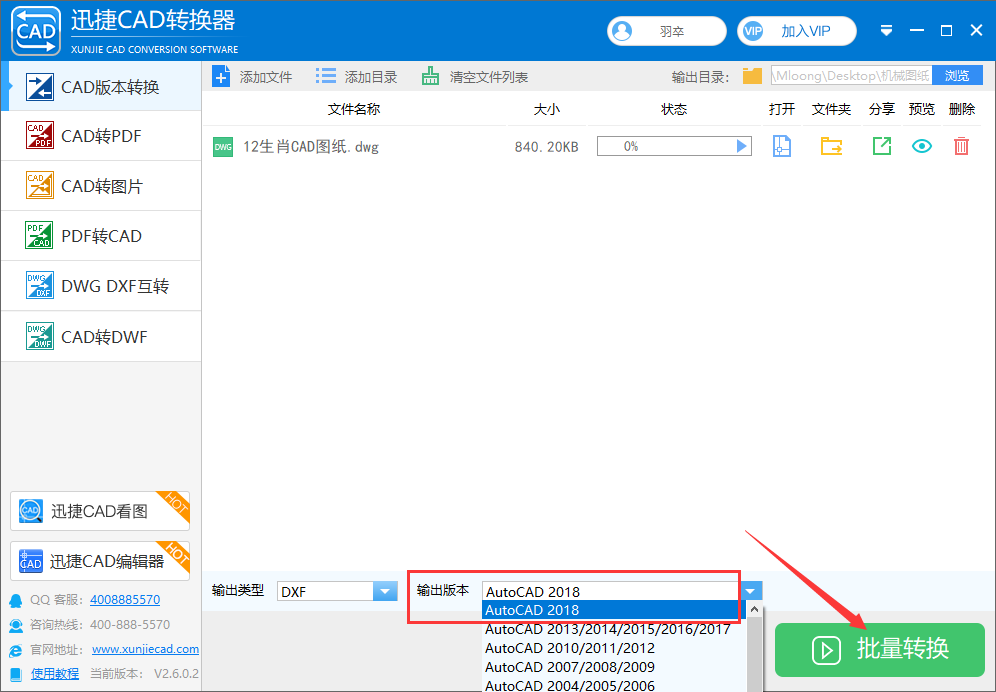Open QQ customer service link 4008885570
996x692 pixels.
point(125,599)
